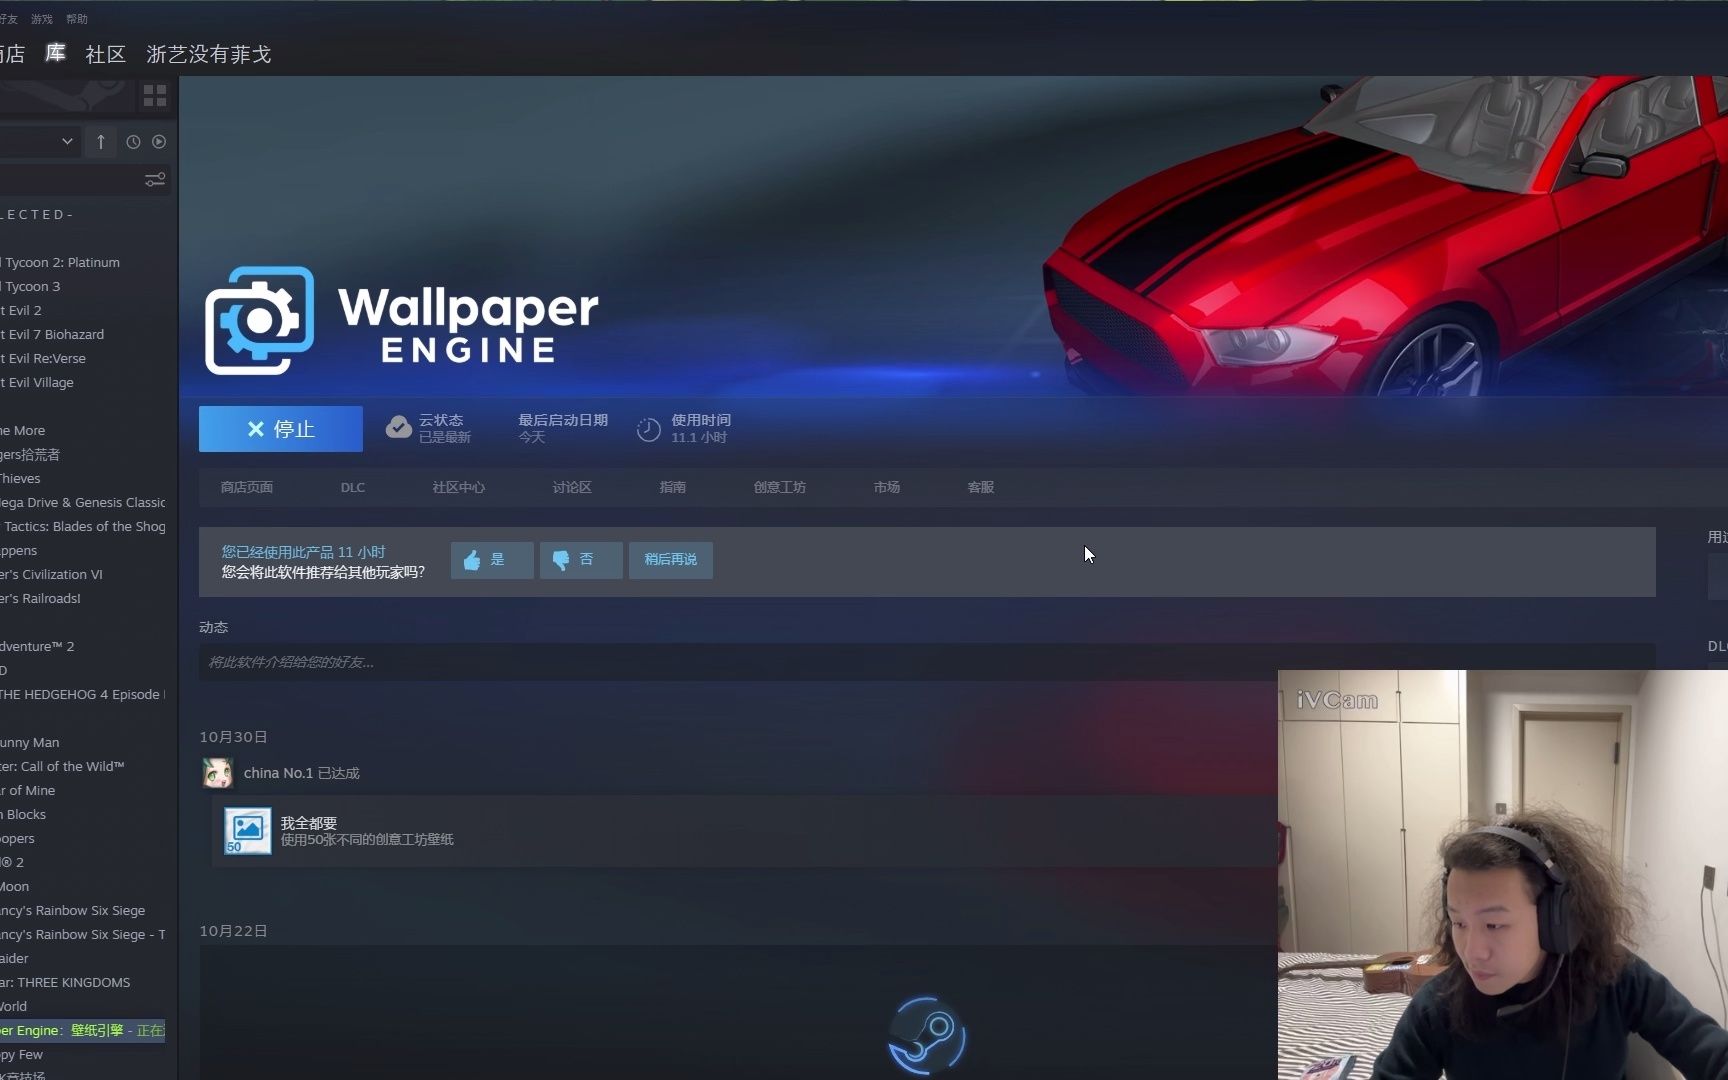Open the 帮助 menu in the menu bar

tap(77, 19)
